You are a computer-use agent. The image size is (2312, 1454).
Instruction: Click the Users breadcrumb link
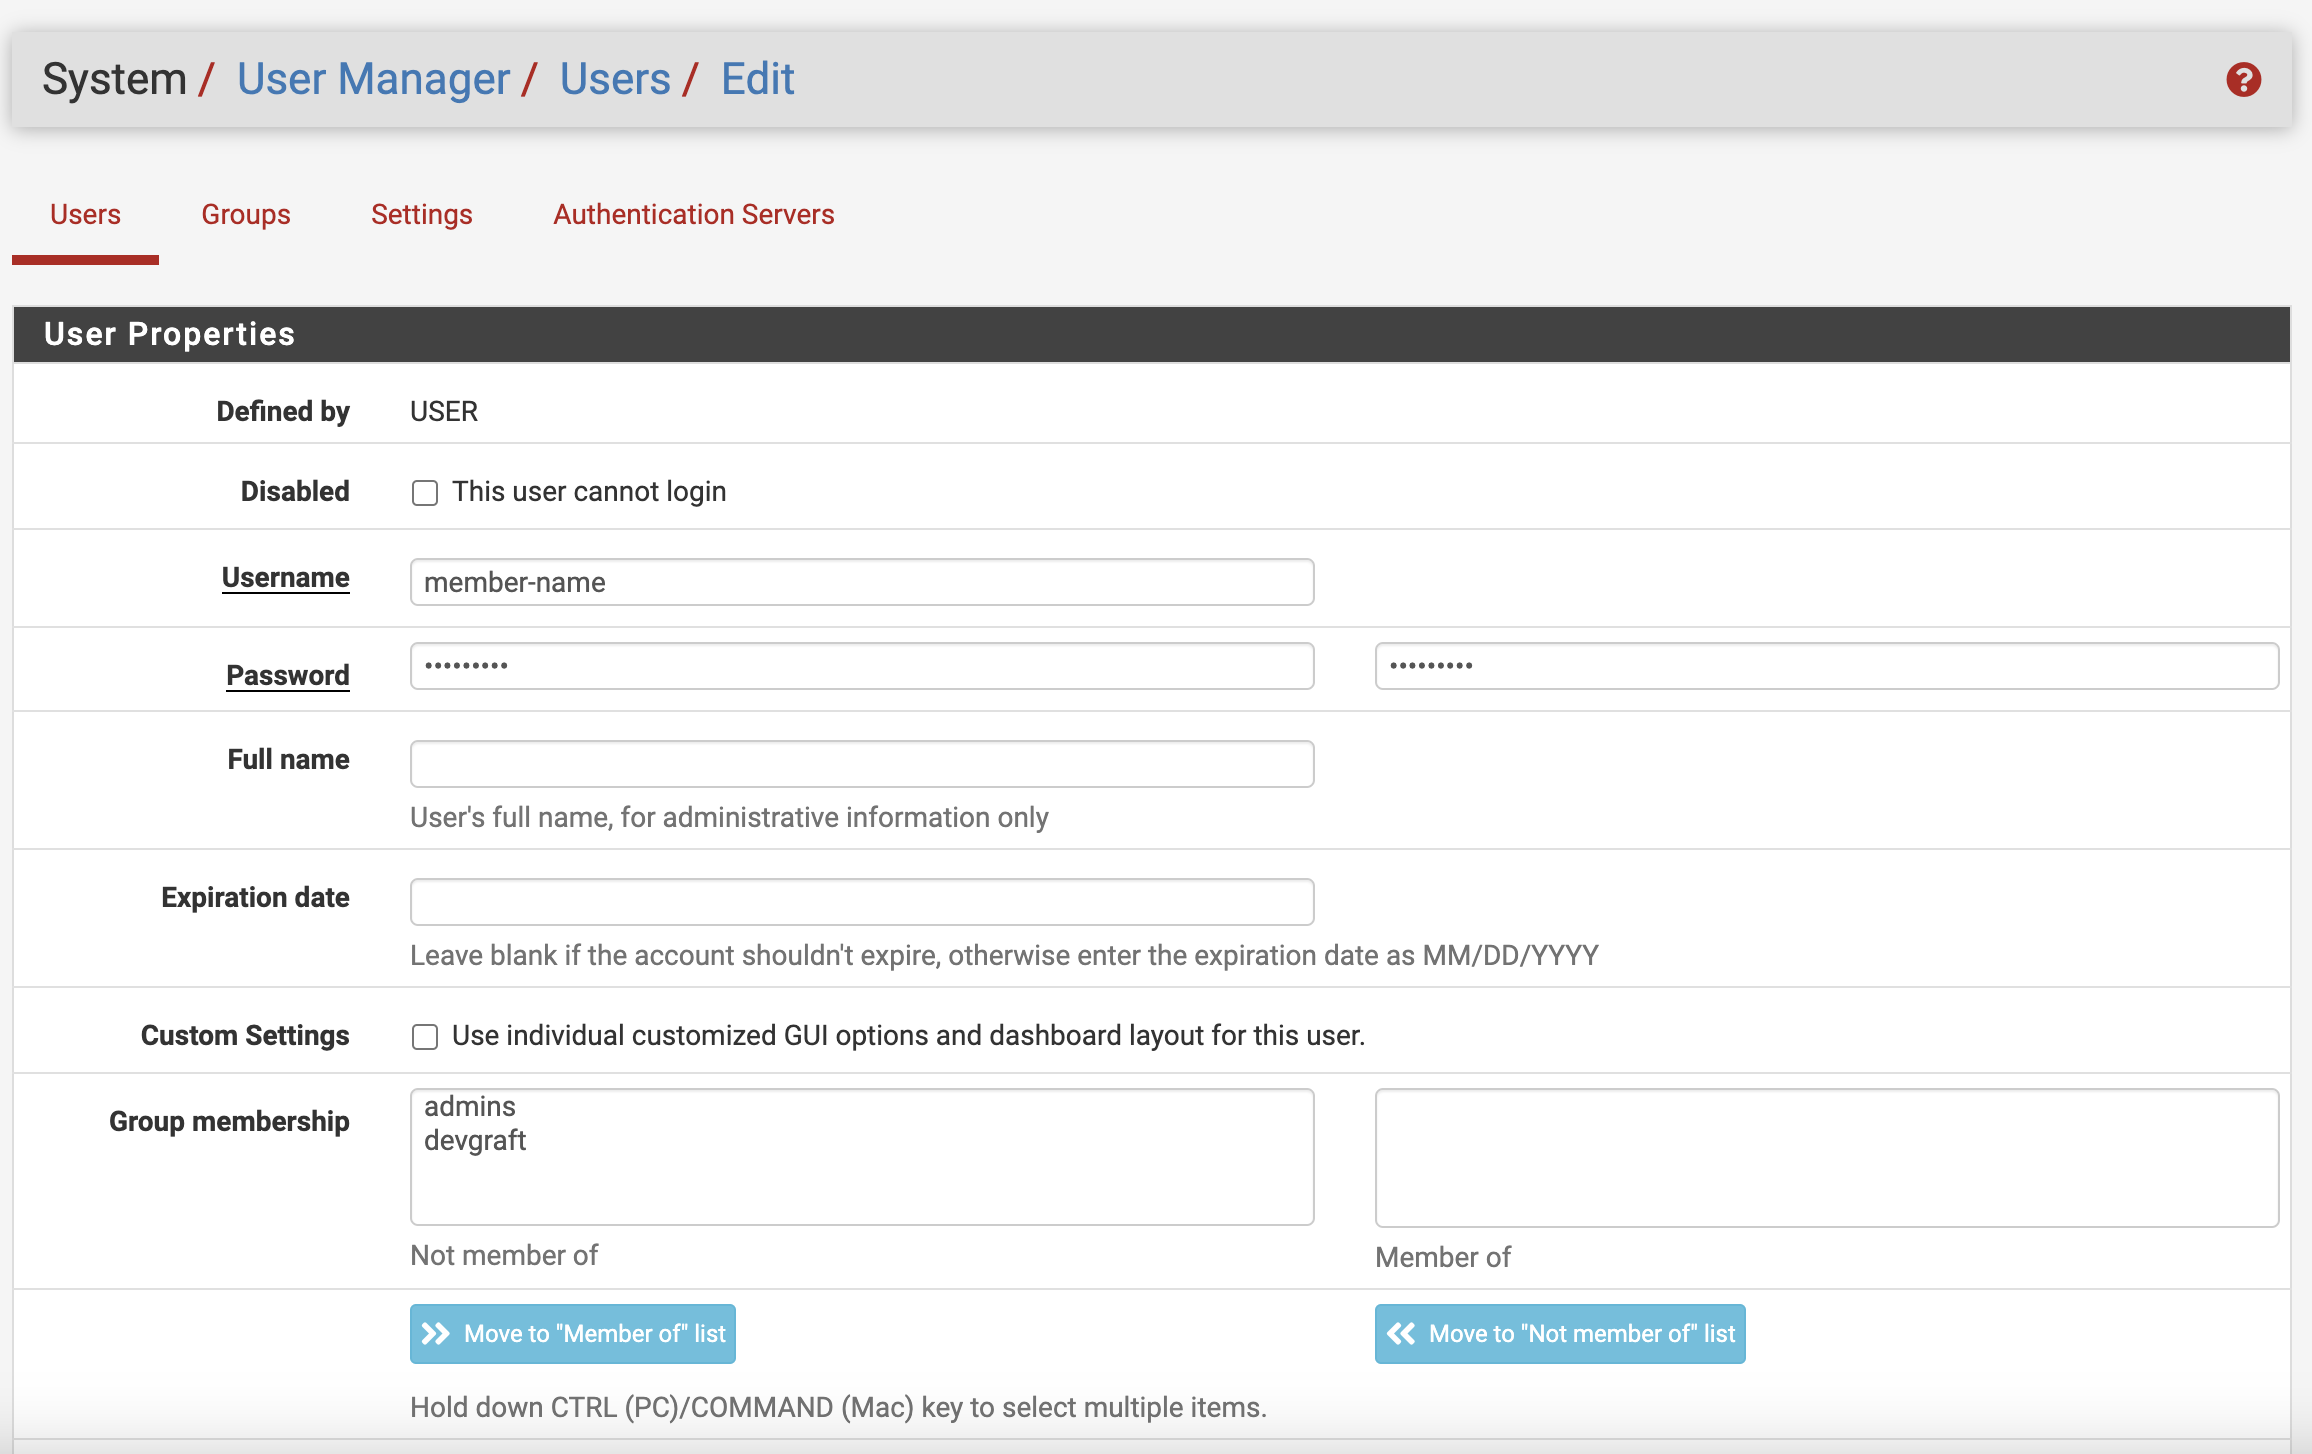614,79
